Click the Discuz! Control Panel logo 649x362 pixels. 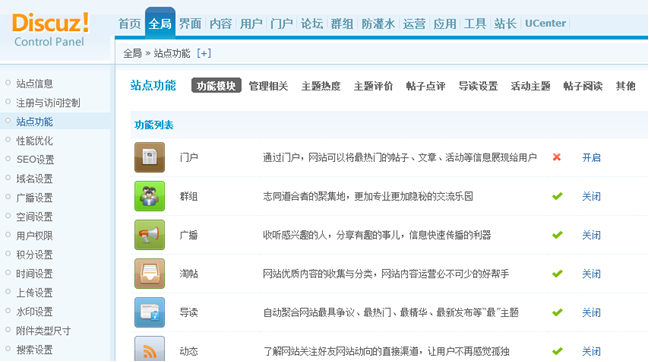point(50,29)
